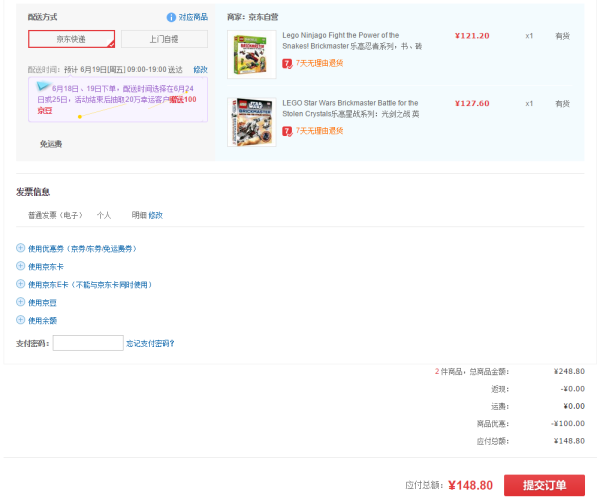Open Lego Ninjago Brickmaster product thumbnail
This screenshot has width=600, height=501.
pos(251,54)
